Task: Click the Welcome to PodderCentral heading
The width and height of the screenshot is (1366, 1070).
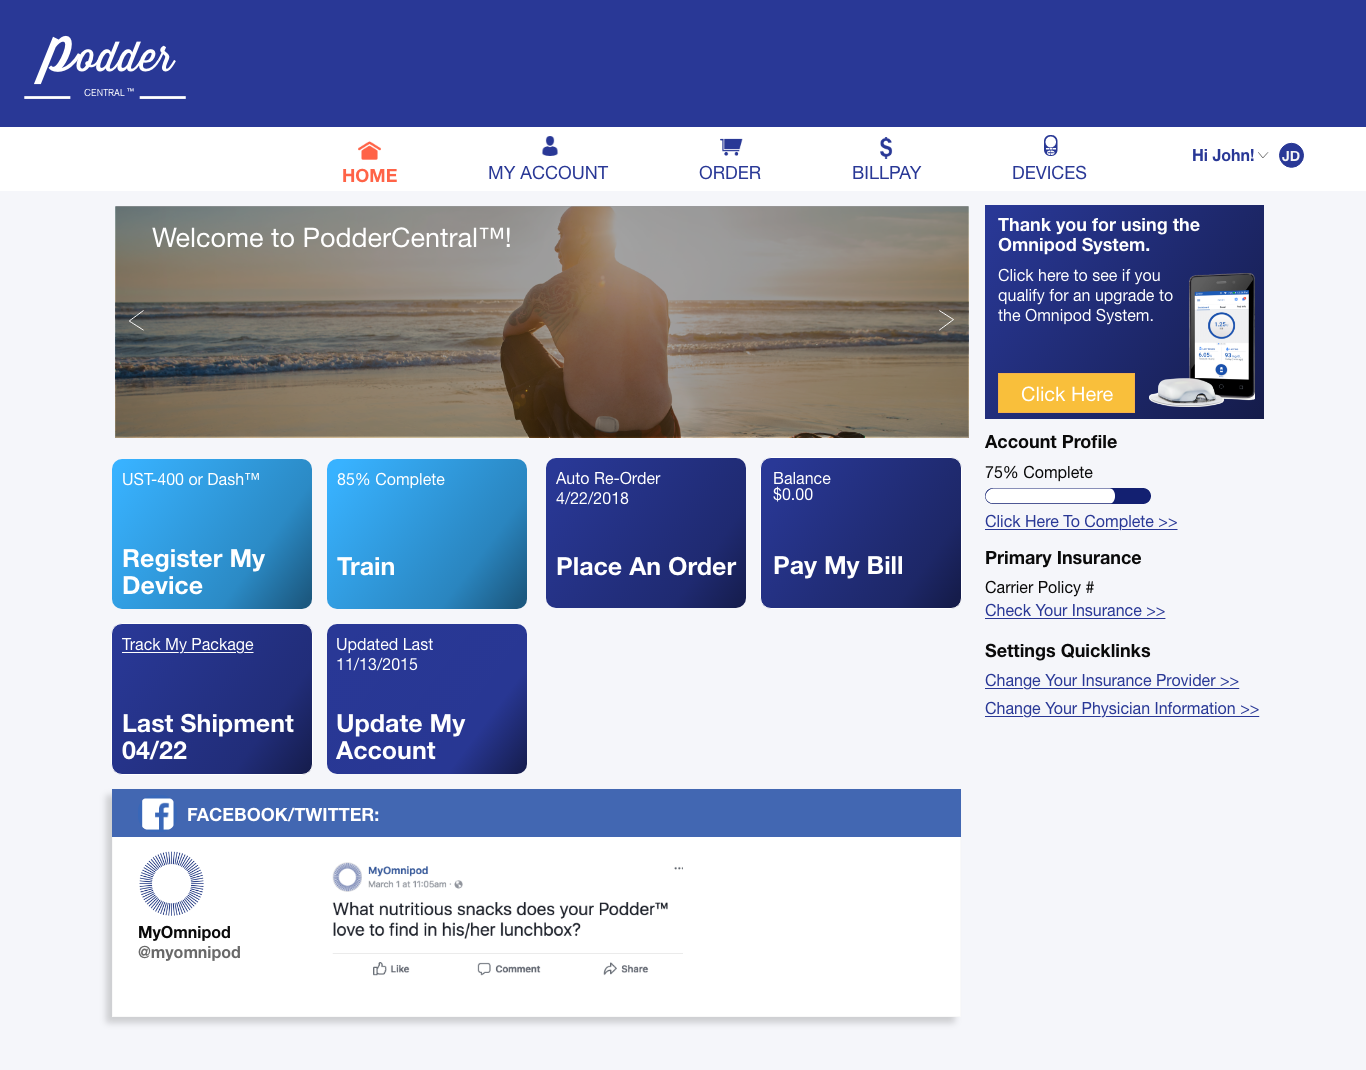Action: pyautogui.click(x=332, y=238)
